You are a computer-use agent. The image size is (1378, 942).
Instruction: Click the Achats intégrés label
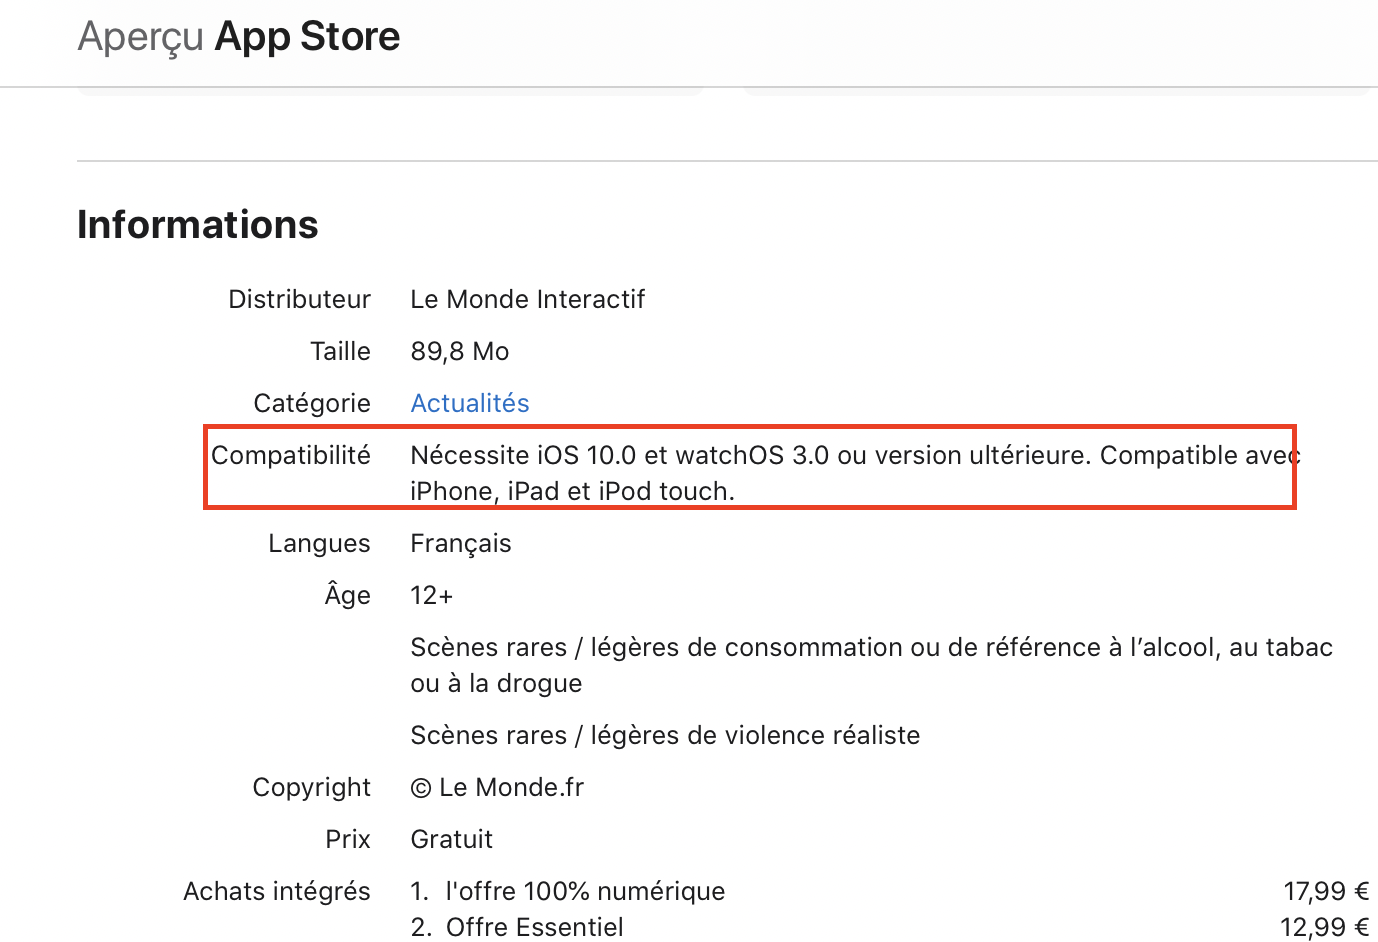(x=277, y=891)
